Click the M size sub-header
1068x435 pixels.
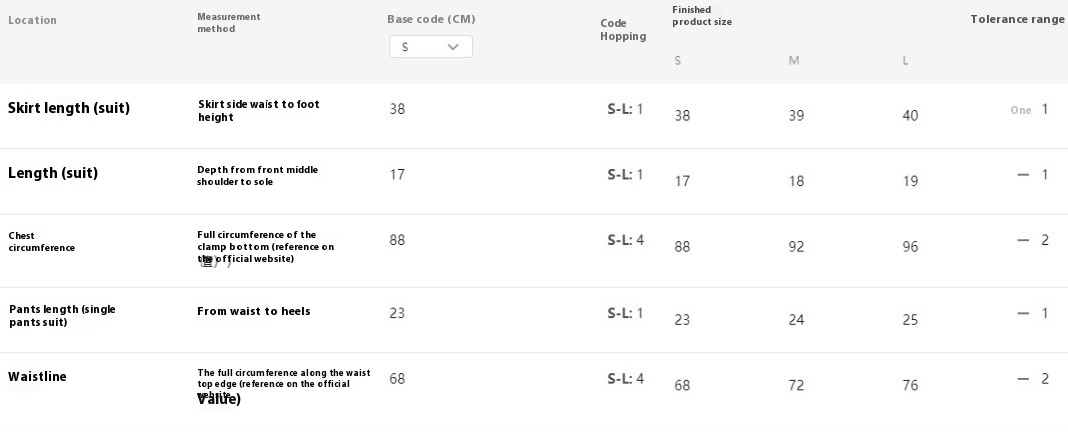[x=794, y=61]
